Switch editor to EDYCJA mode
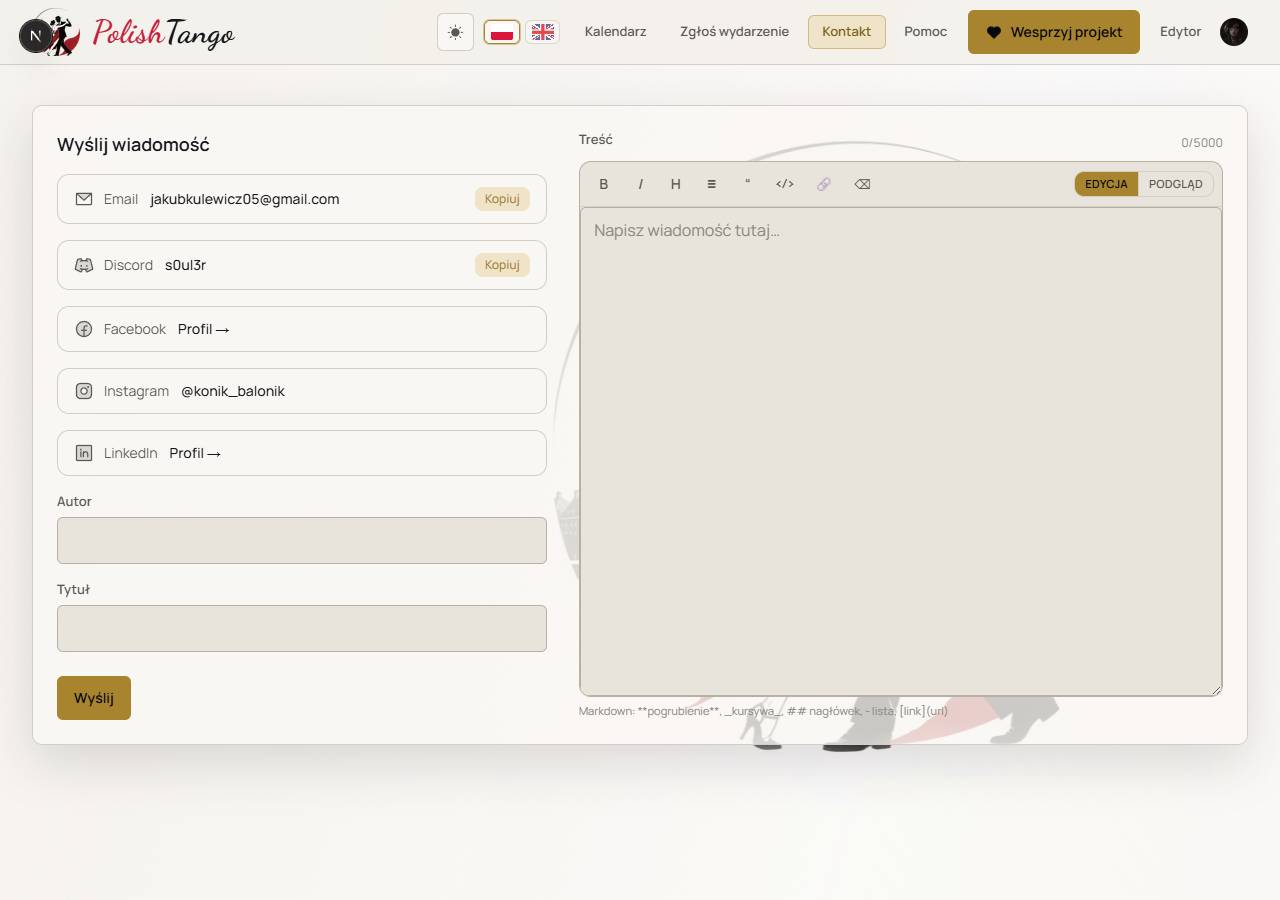This screenshot has width=1280, height=900. [x=1106, y=184]
